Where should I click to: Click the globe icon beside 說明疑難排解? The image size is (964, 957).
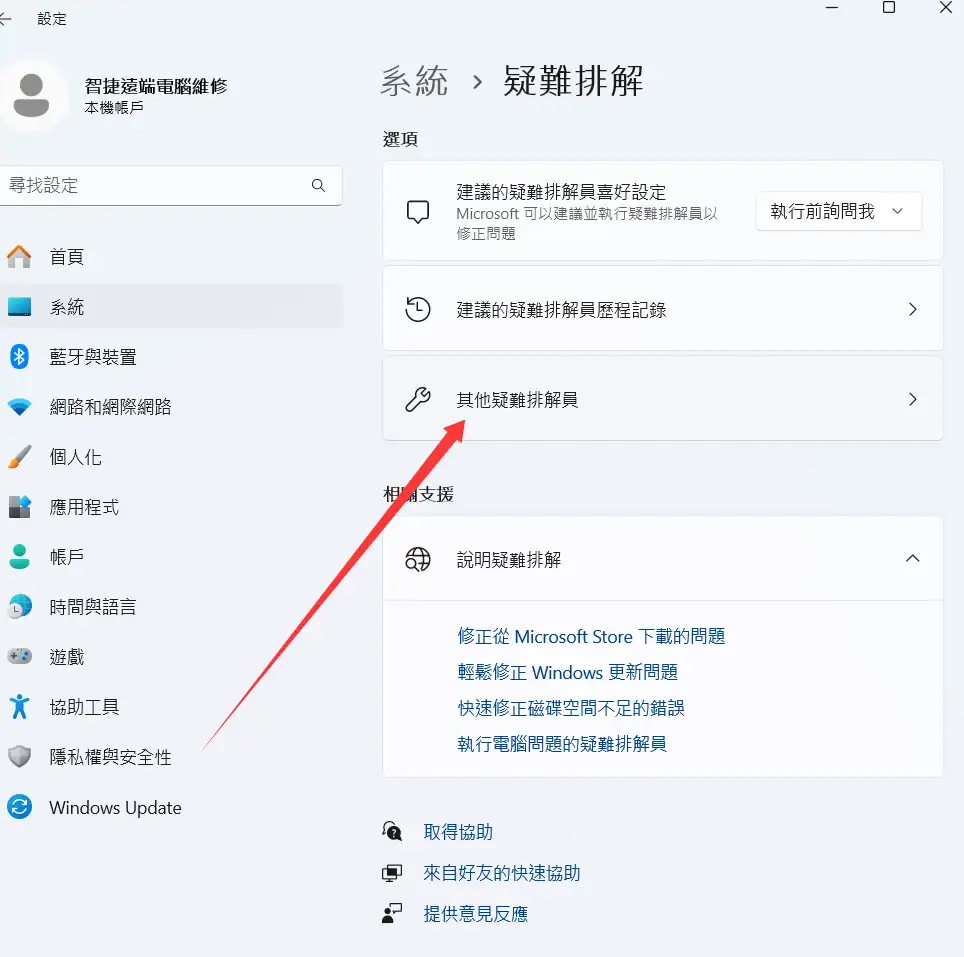pyautogui.click(x=418, y=559)
